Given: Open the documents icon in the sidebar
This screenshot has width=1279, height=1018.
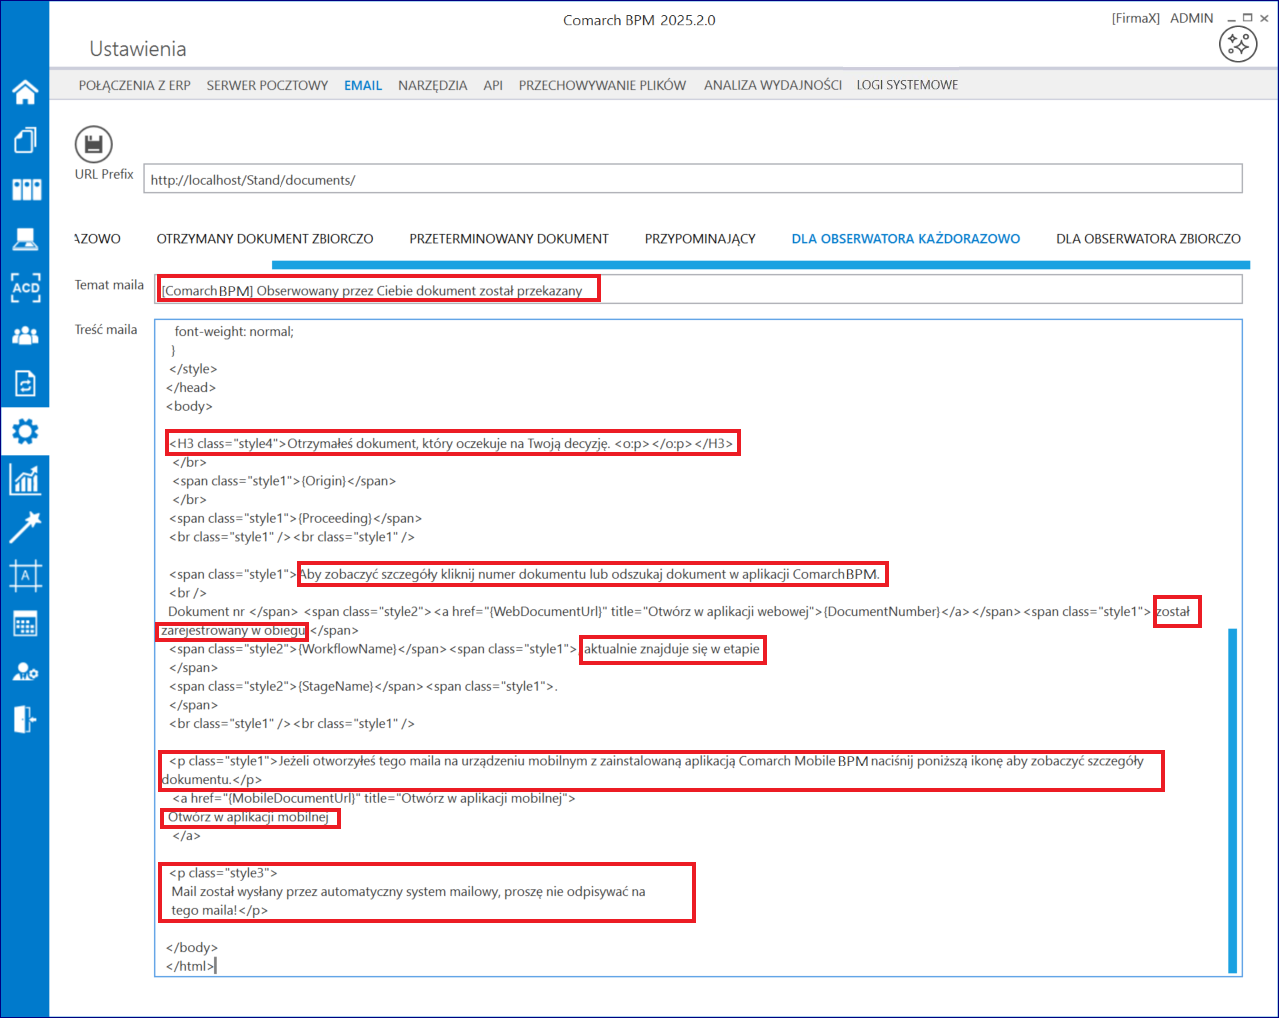Looking at the screenshot, I should pos(25,140).
